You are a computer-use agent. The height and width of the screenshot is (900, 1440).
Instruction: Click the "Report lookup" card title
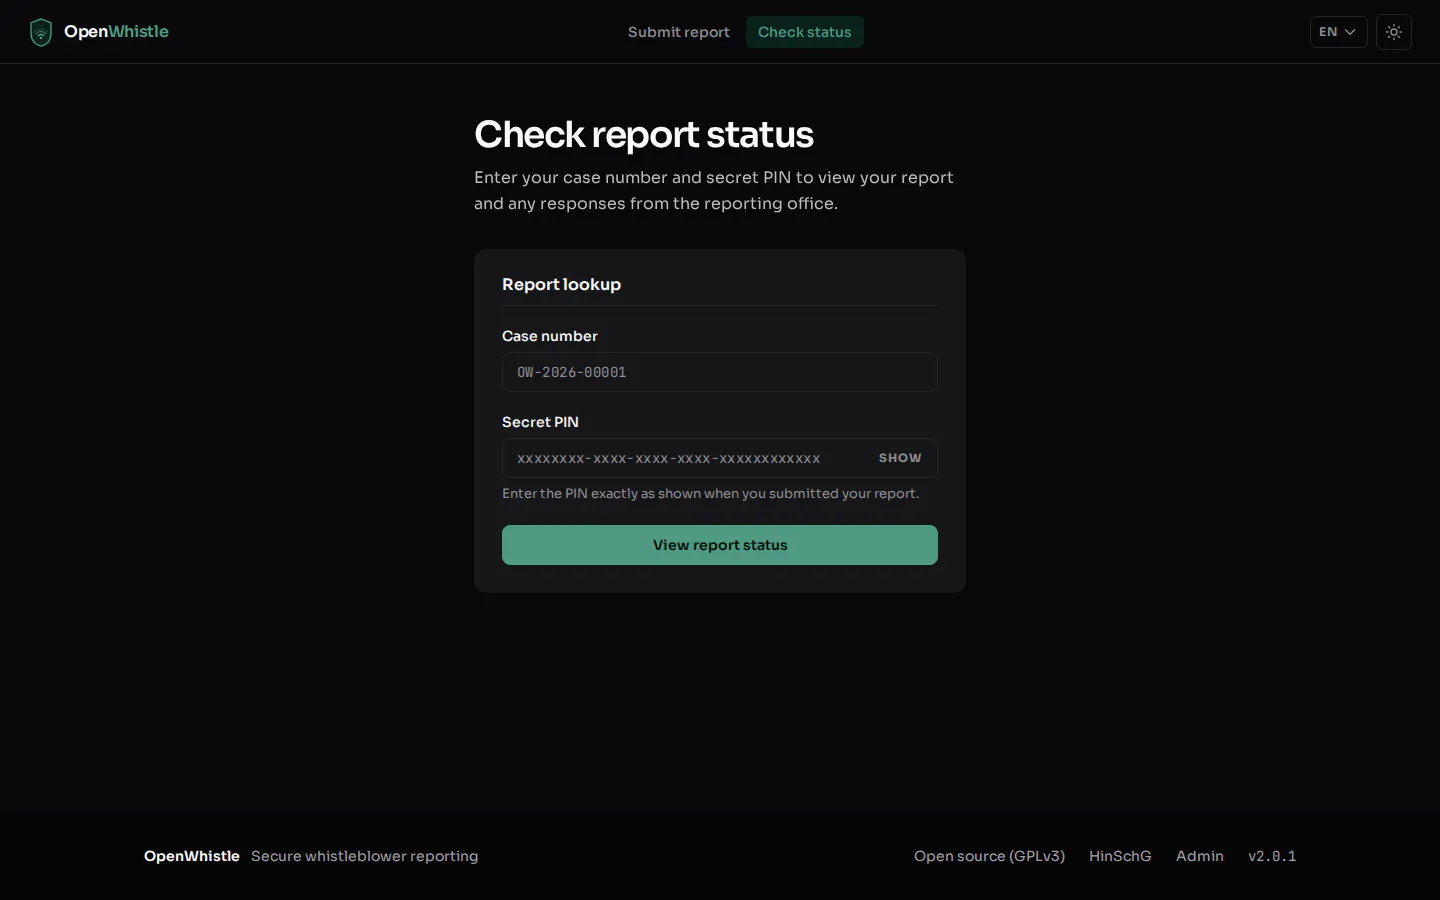(x=561, y=285)
